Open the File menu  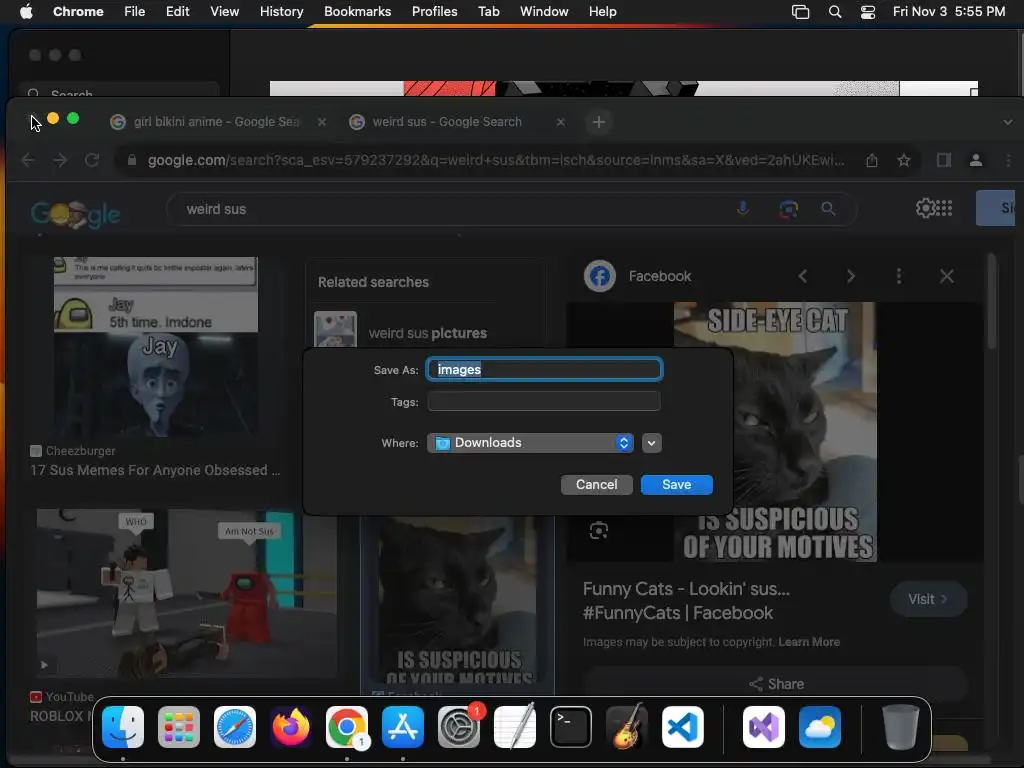[135, 12]
